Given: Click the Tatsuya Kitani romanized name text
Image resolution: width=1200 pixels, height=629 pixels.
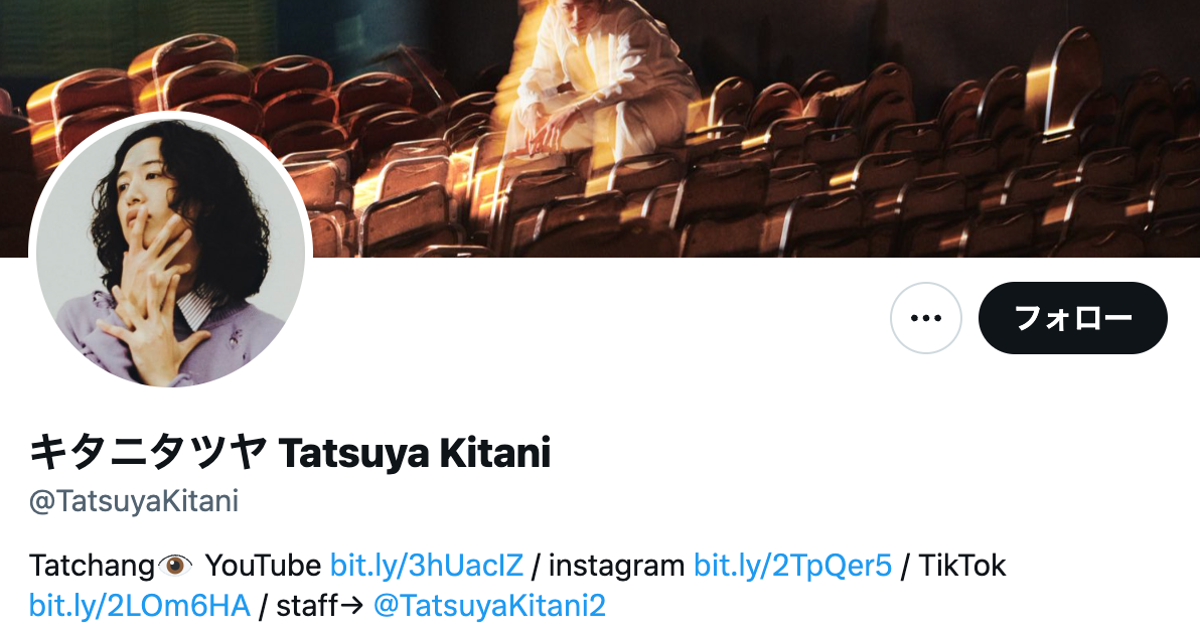Looking at the screenshot, I should [414, 455].
